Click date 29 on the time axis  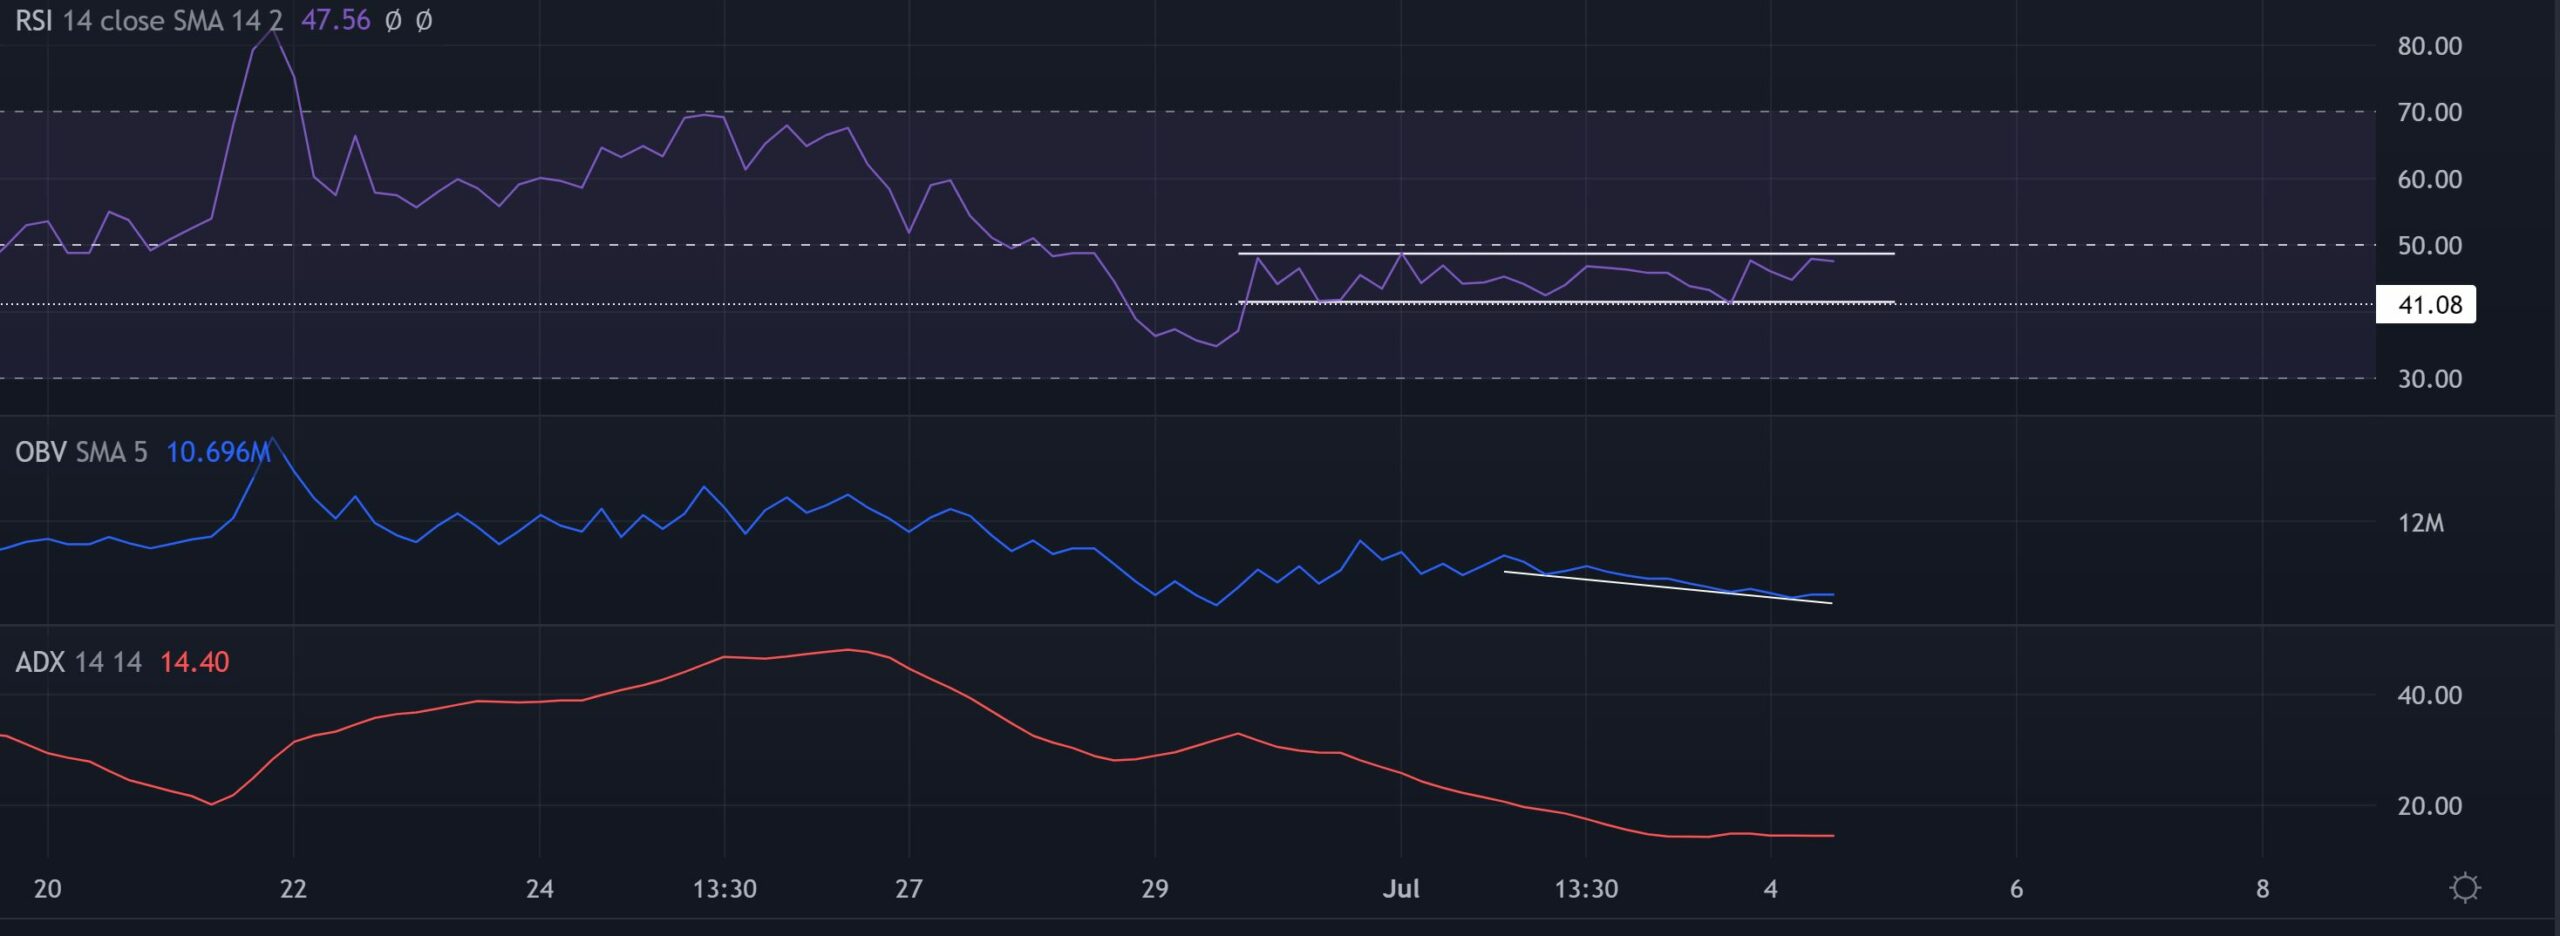[x=1154, y=888]
